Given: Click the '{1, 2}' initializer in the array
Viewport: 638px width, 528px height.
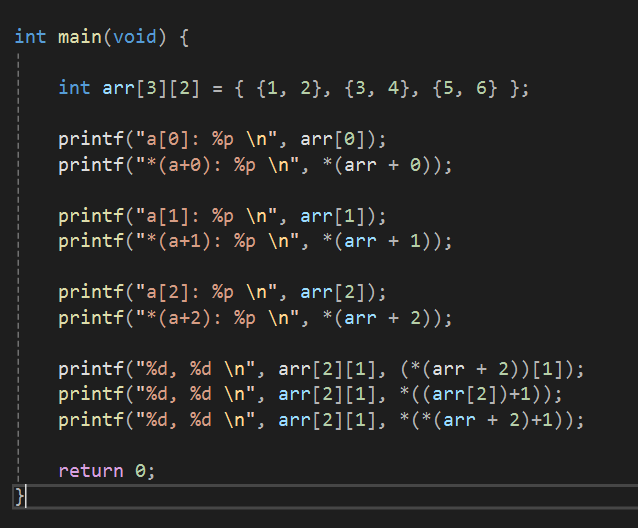Looking at the screenshot, I should pyautogui.click(x=289, y=88).
